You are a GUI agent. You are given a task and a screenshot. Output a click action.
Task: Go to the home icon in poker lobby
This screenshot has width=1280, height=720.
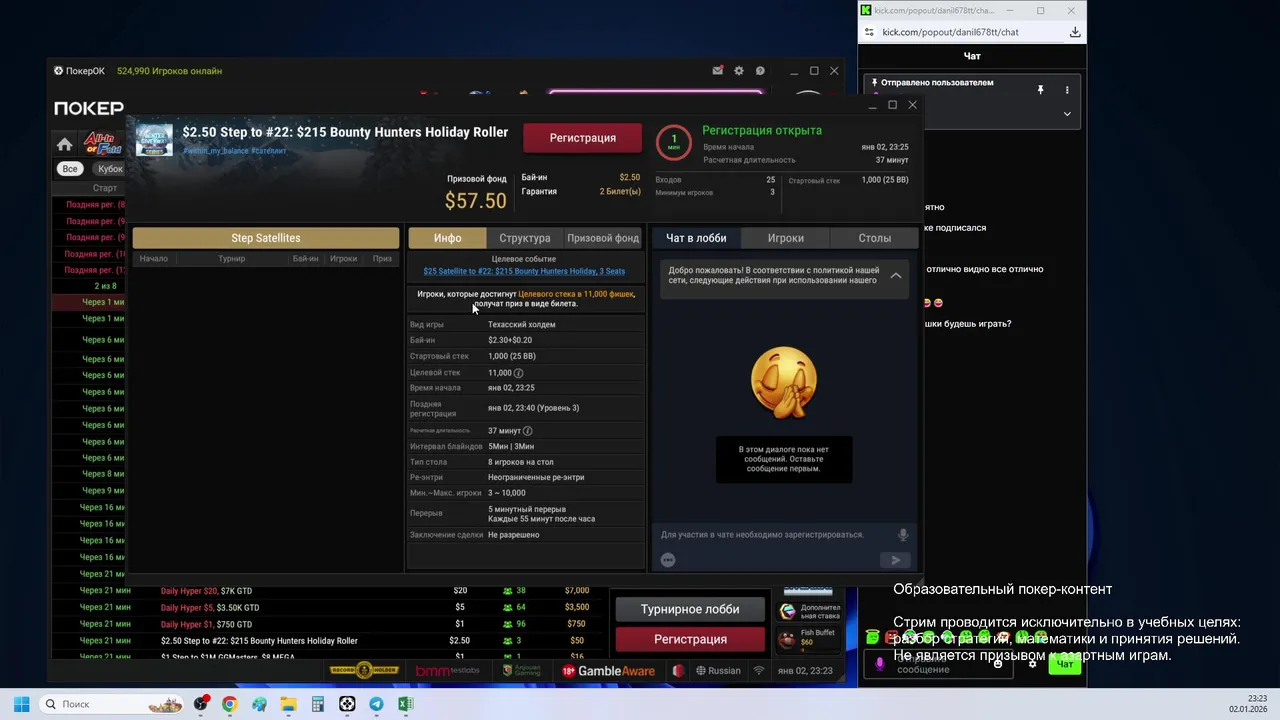tap(65, 144)
